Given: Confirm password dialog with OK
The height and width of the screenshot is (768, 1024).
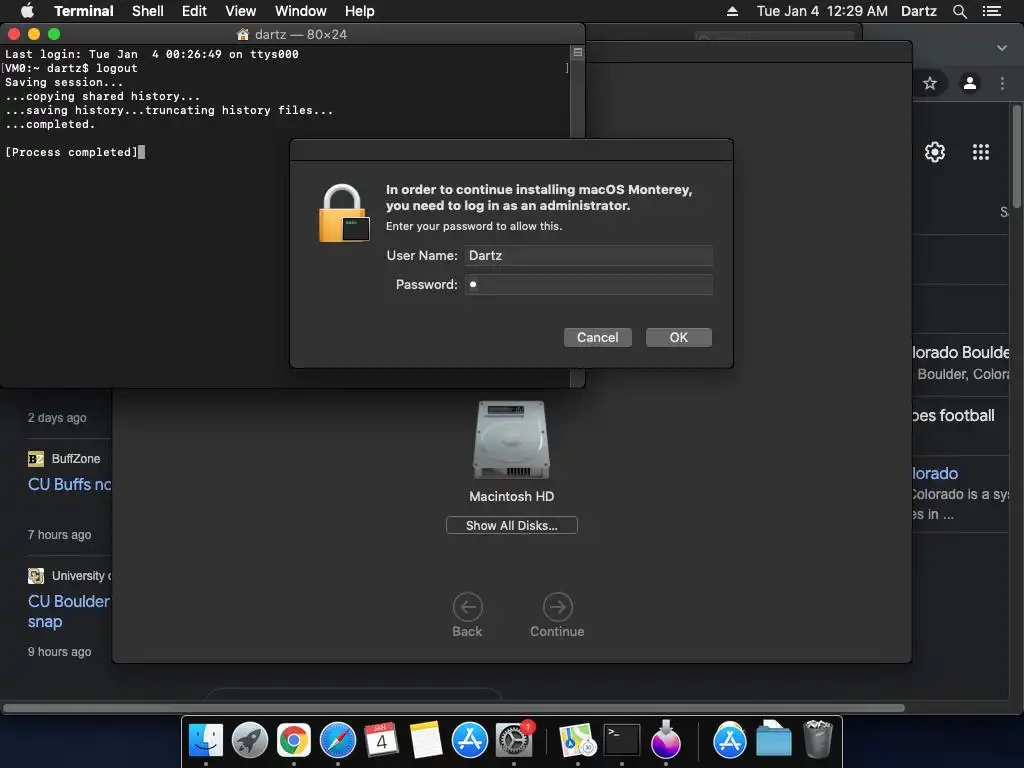Looking at the screenshot, I should click(679, 338).
